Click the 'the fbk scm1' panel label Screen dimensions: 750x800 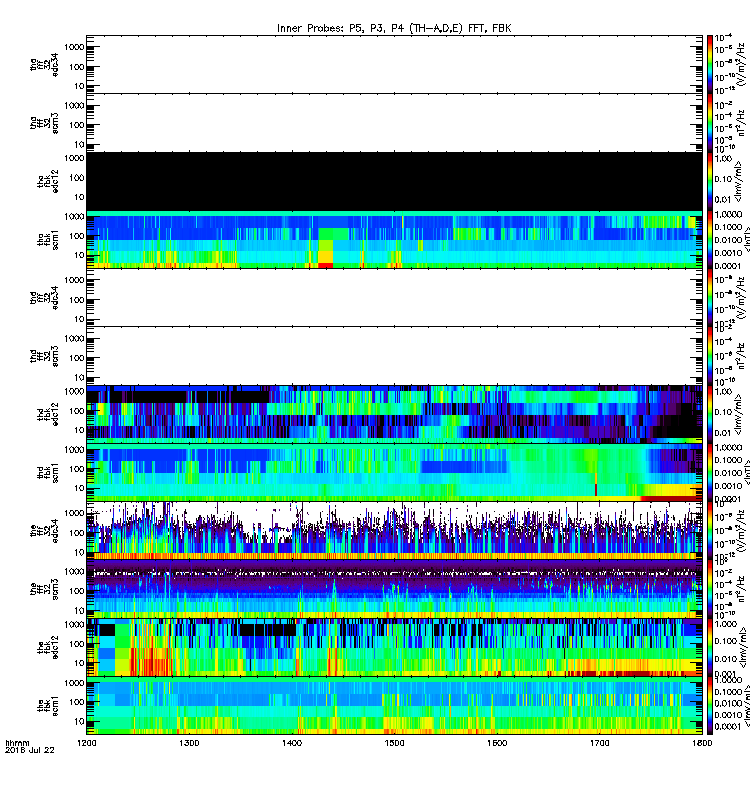pyautogui.click(x=48, y=706)
